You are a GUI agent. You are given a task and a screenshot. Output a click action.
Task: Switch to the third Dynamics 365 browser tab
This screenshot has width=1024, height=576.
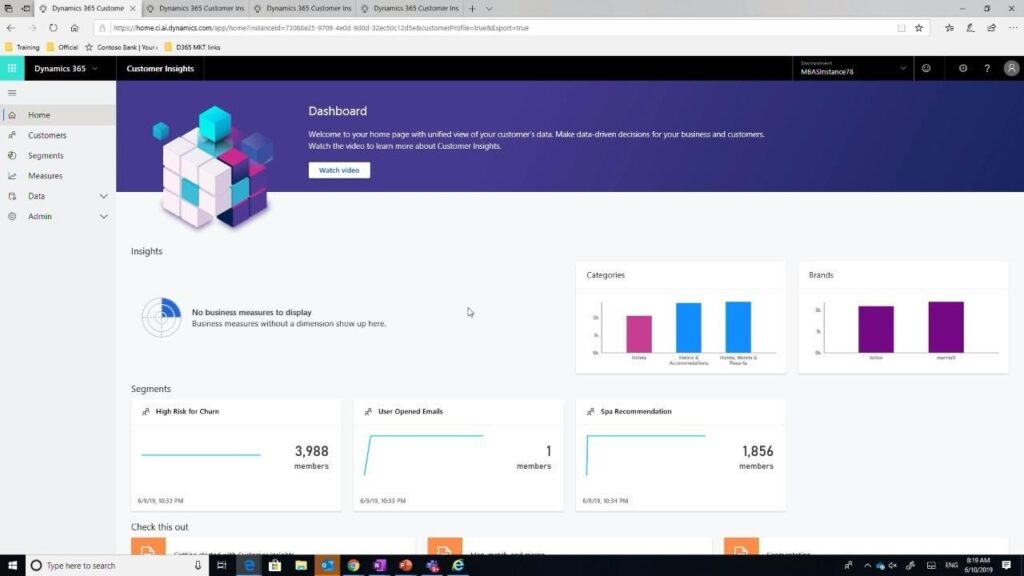[303, 8]
